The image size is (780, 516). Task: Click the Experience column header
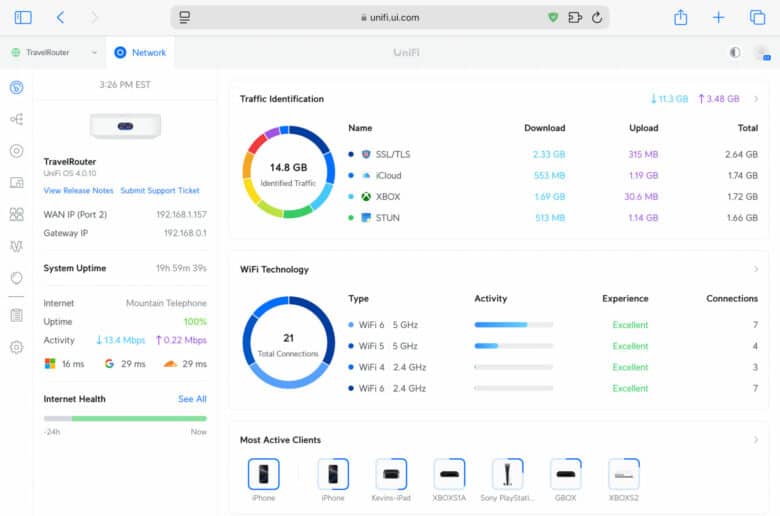pos(625,299)
